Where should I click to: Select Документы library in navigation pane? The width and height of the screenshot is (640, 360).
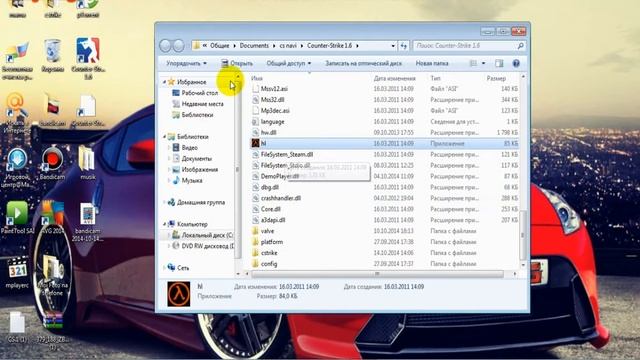coord(192,158)
